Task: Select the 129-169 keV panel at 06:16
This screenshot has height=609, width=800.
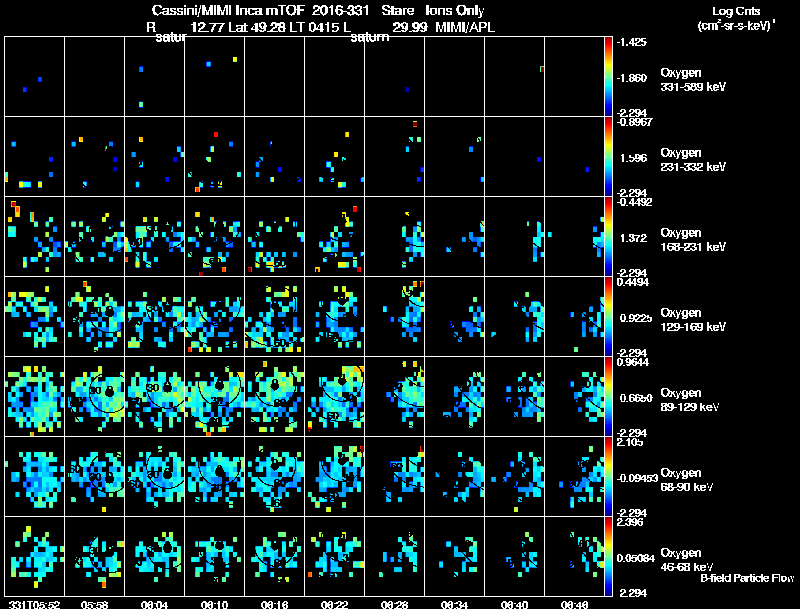Action: (274, 317)
